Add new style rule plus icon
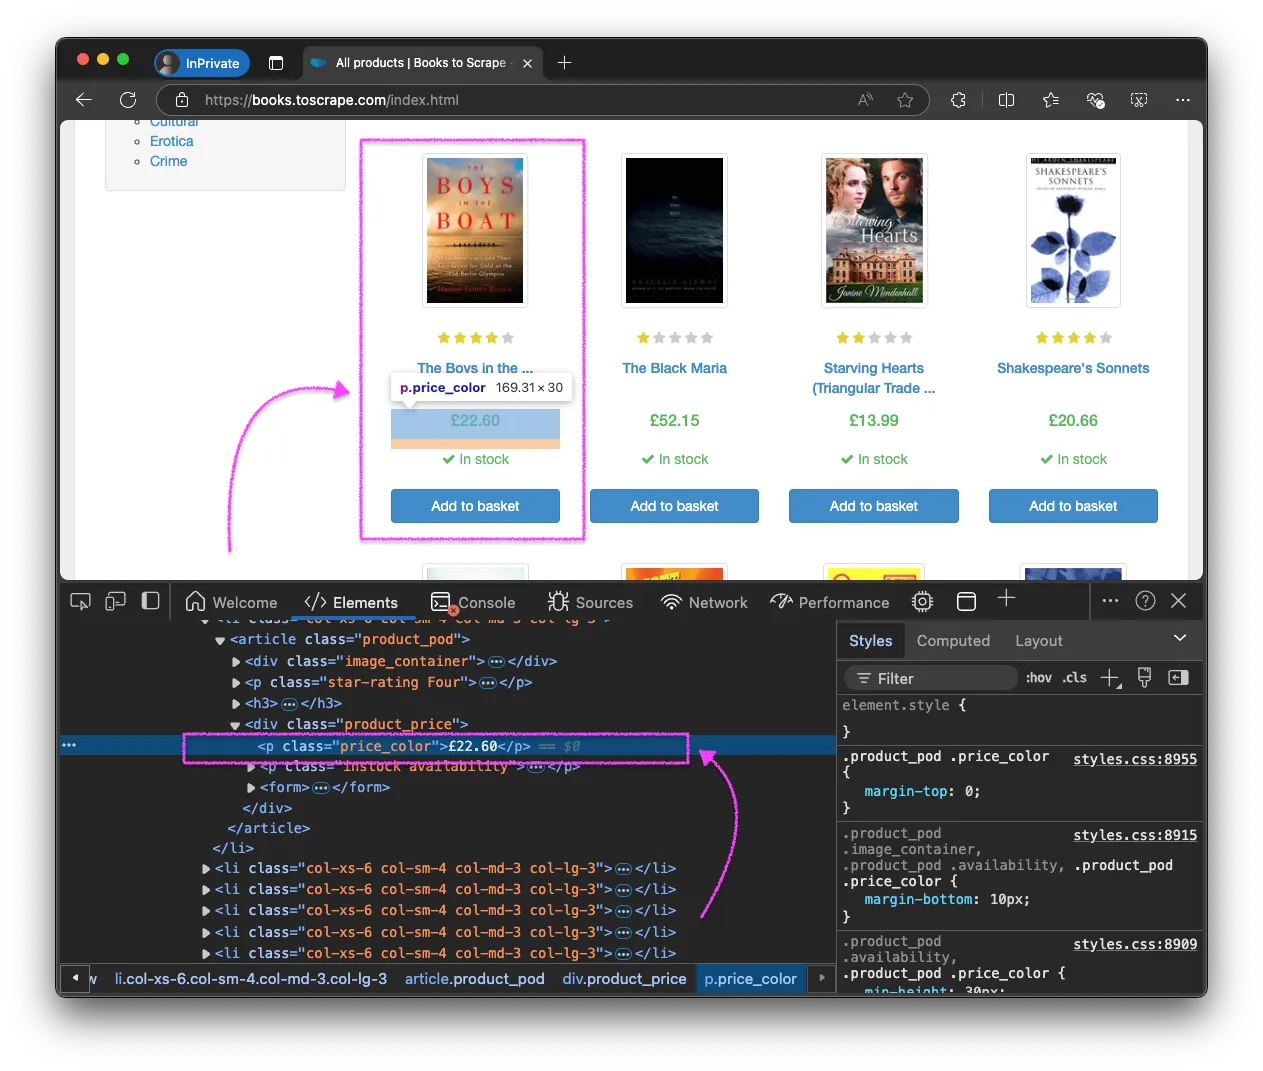Image resolution: width=1263 pixels, height=1071 pixels. click(x=1111, y=678)
